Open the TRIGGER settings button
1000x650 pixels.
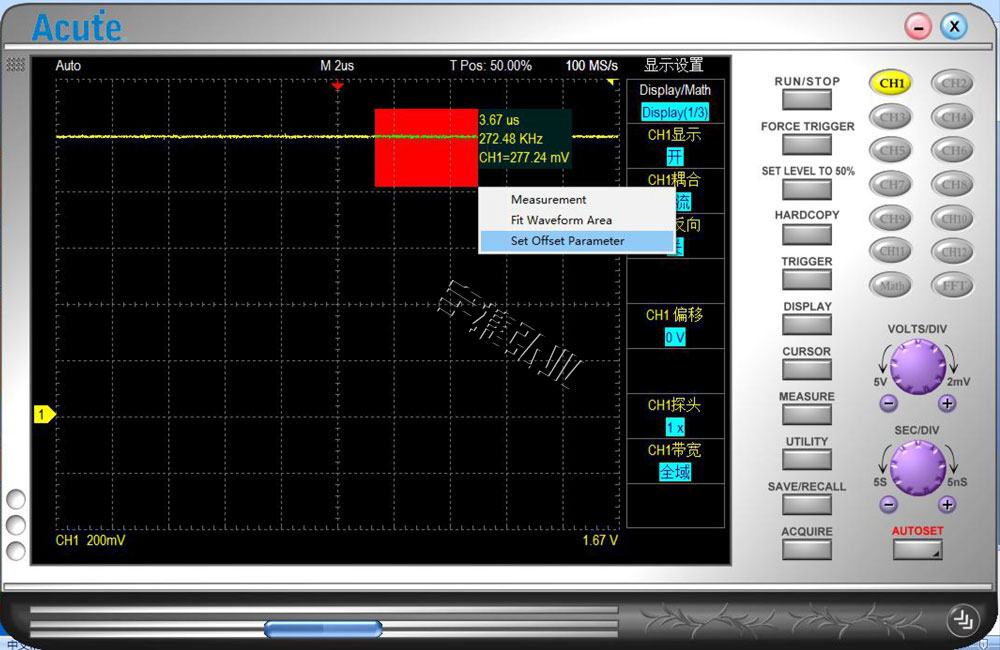coord(807,279)
